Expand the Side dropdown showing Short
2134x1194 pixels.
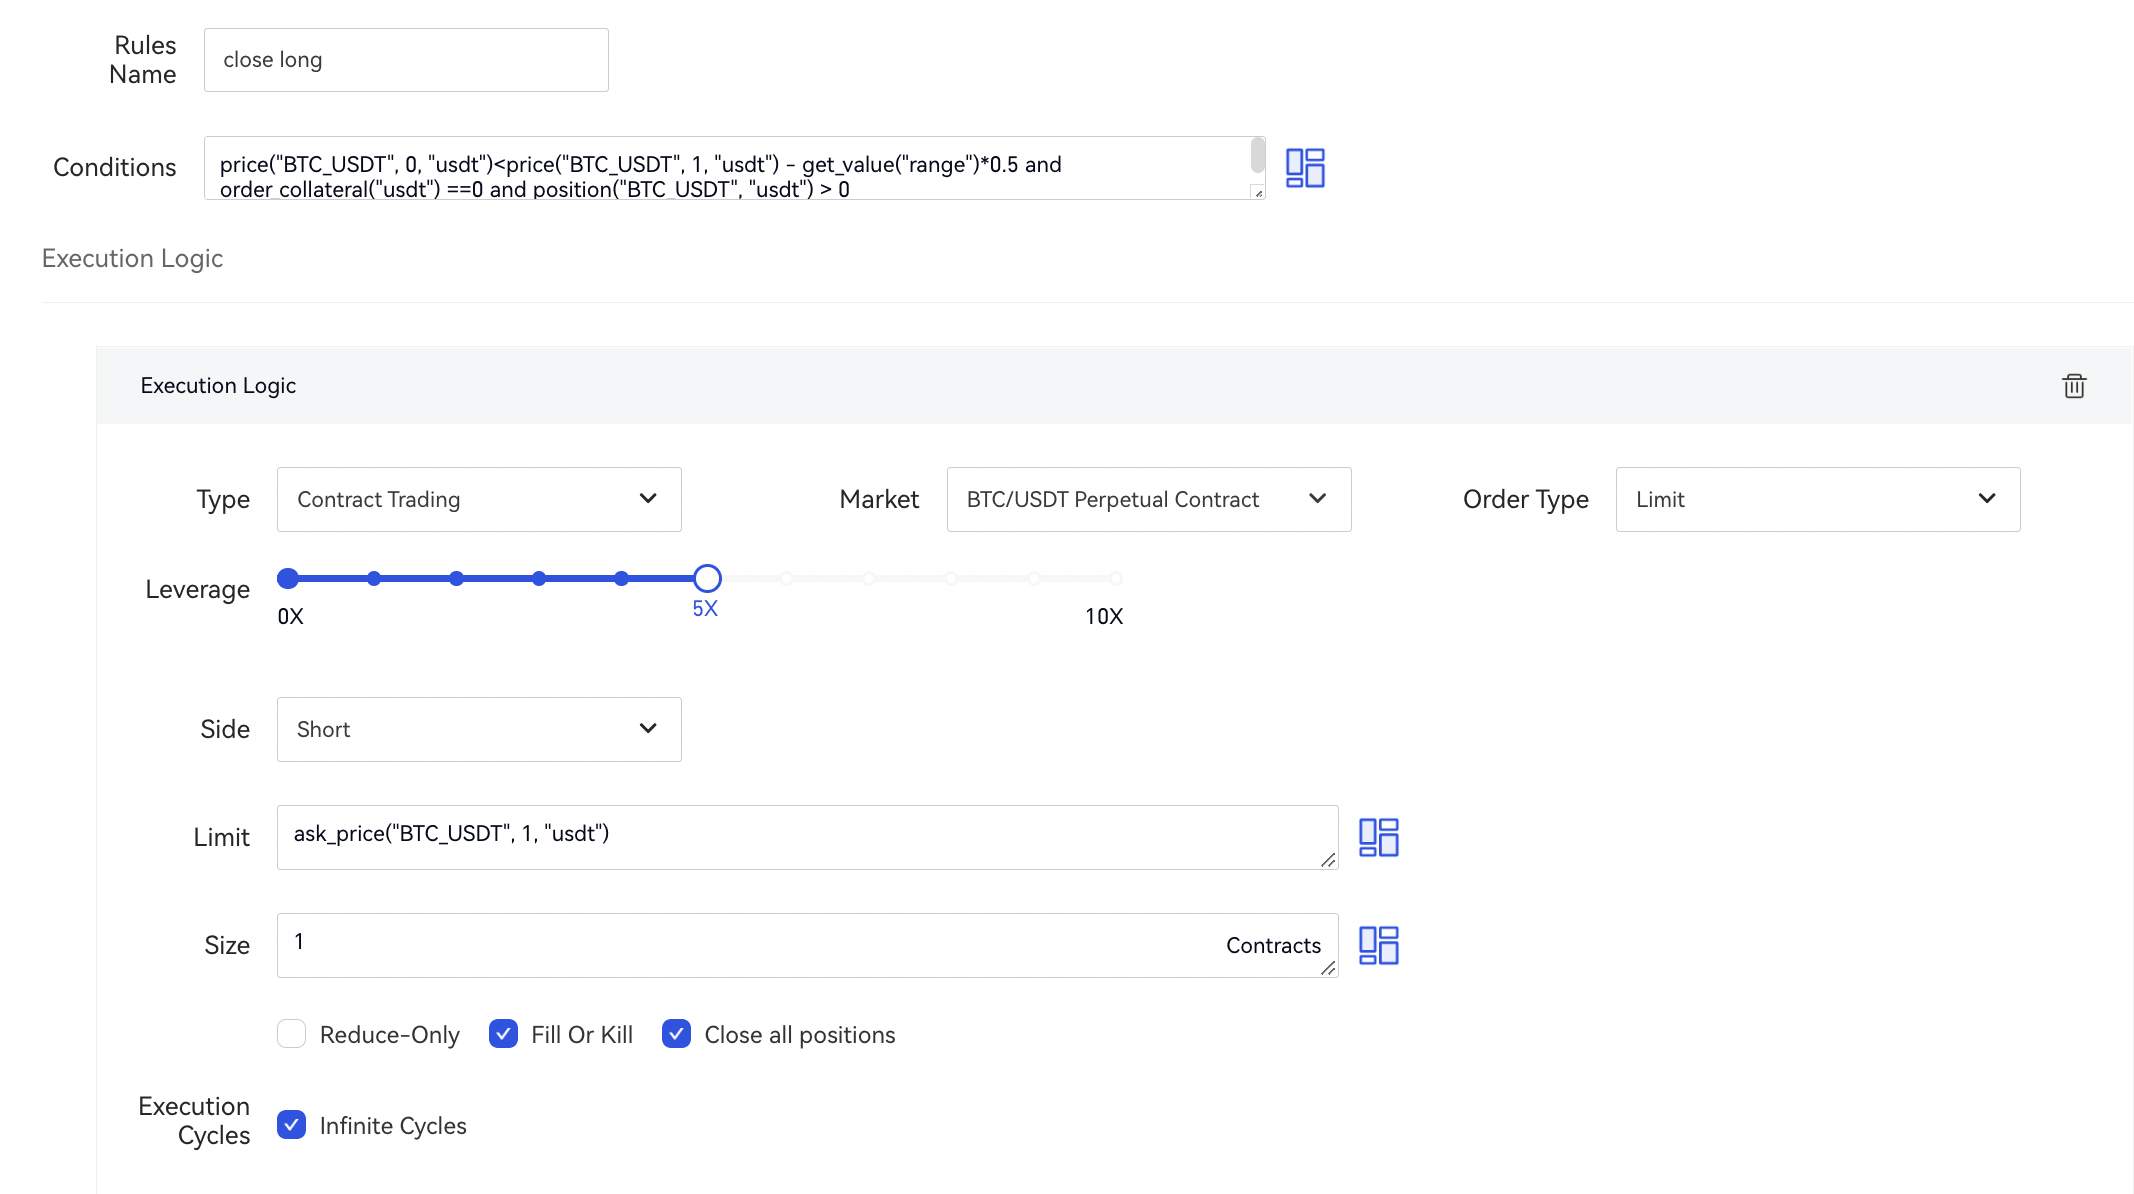pos(479,729)
